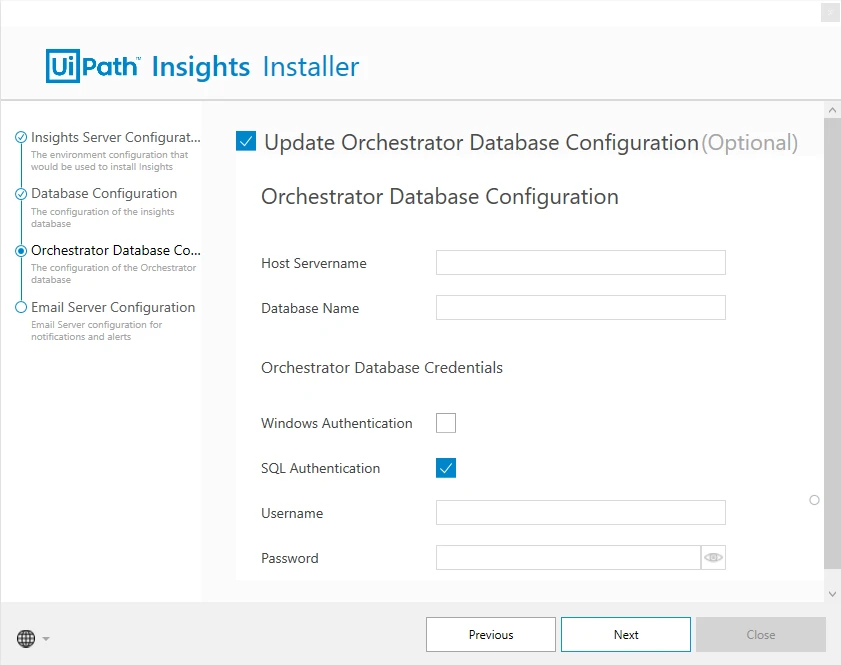Click the vertical scrollbar thumb

(x=832, y=343)
